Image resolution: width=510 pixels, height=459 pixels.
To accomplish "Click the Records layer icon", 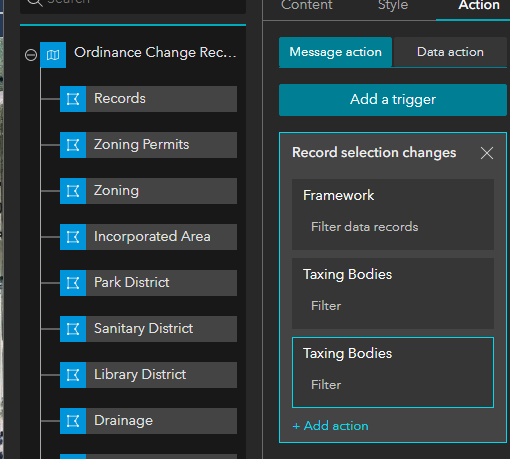I will (73, 99).
